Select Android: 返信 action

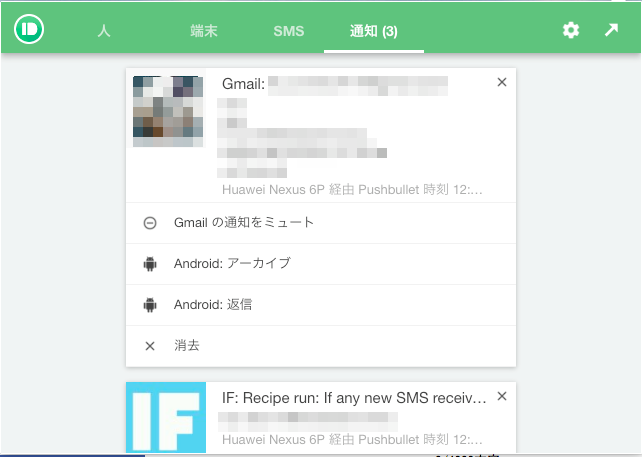pyautogui.click(x=321, y=305)
